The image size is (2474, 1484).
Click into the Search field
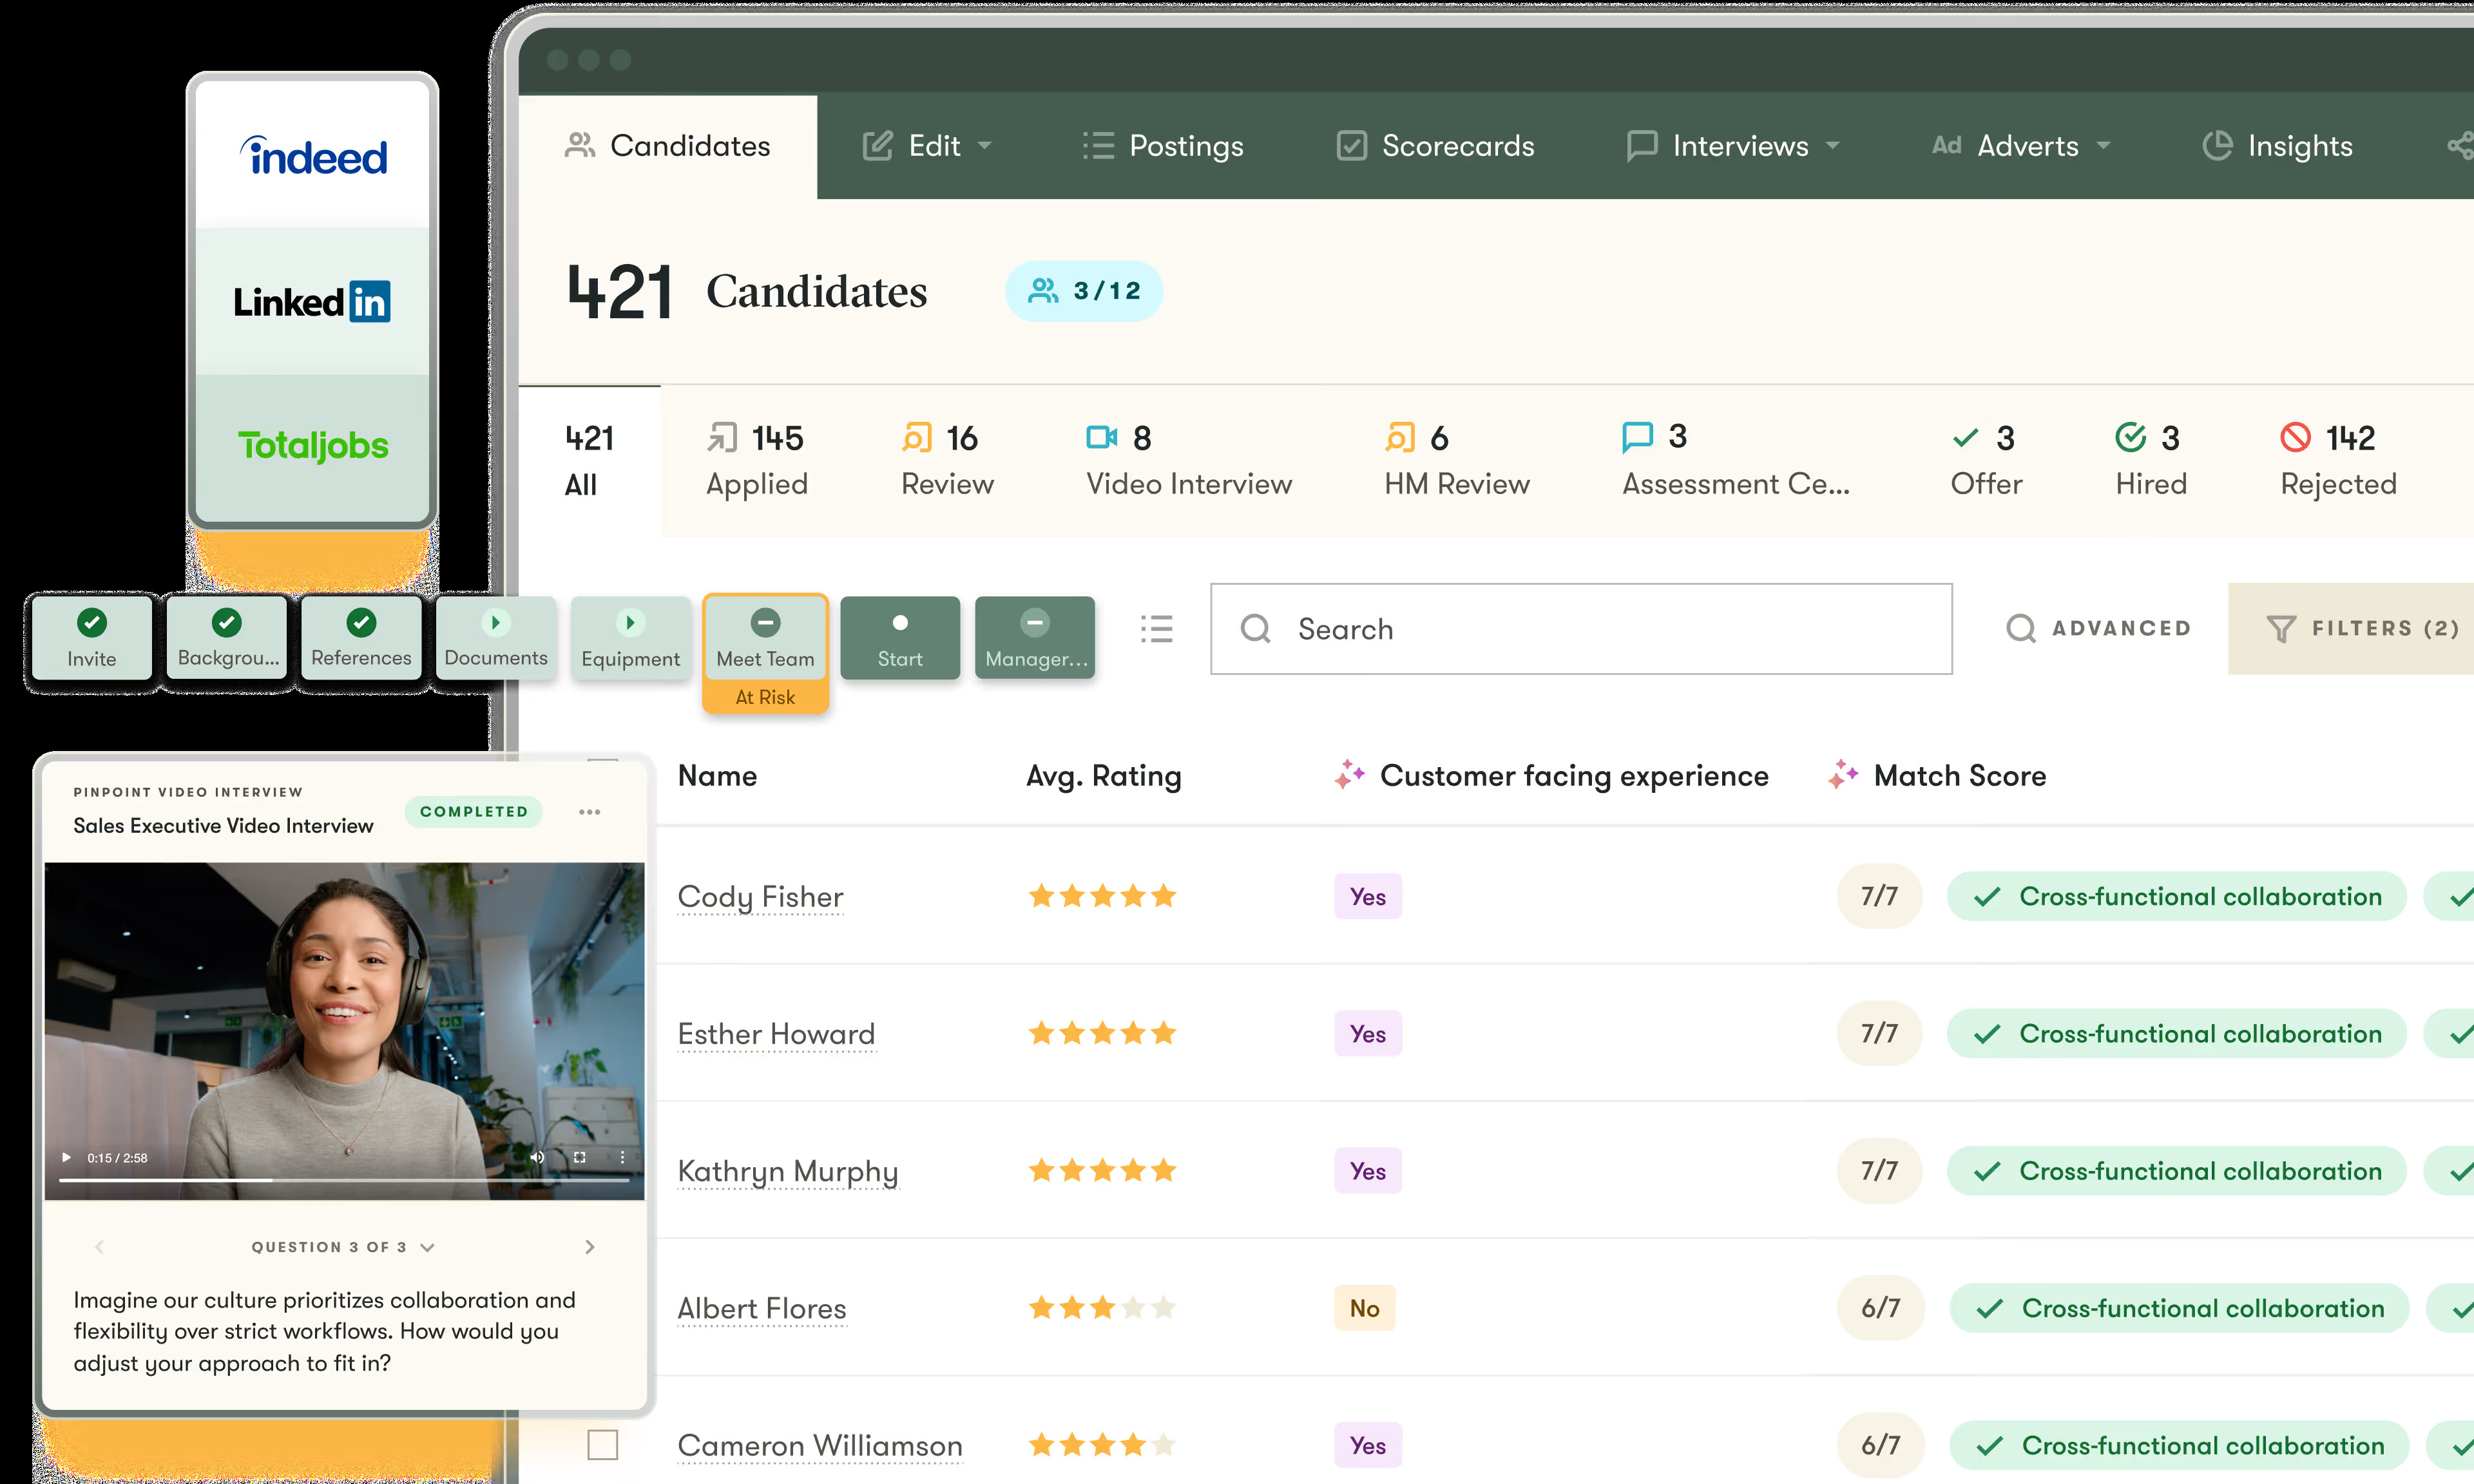[x=1581, y=629]
